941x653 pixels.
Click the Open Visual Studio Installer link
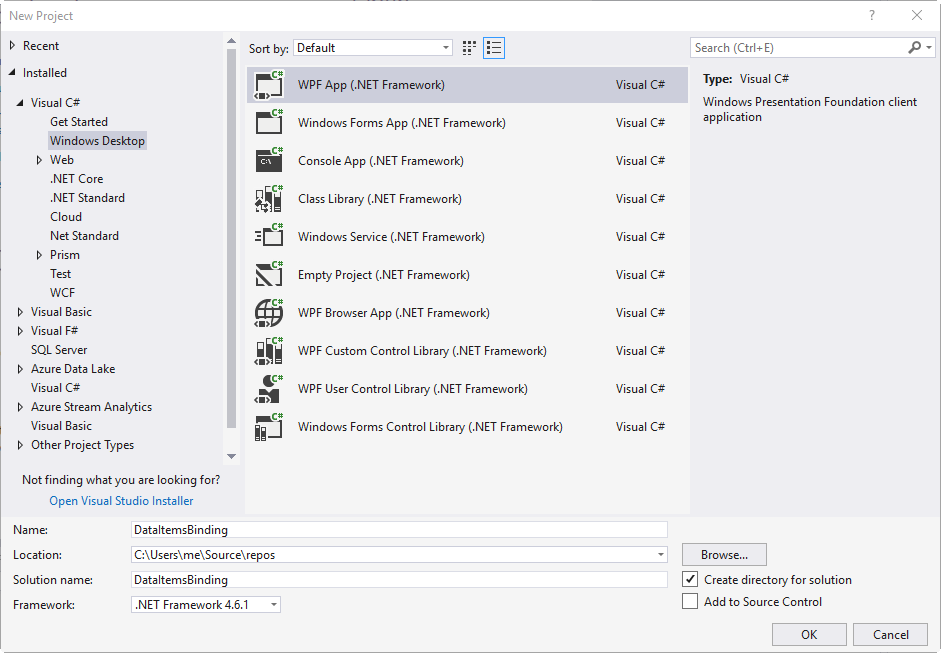coord(120,500)
